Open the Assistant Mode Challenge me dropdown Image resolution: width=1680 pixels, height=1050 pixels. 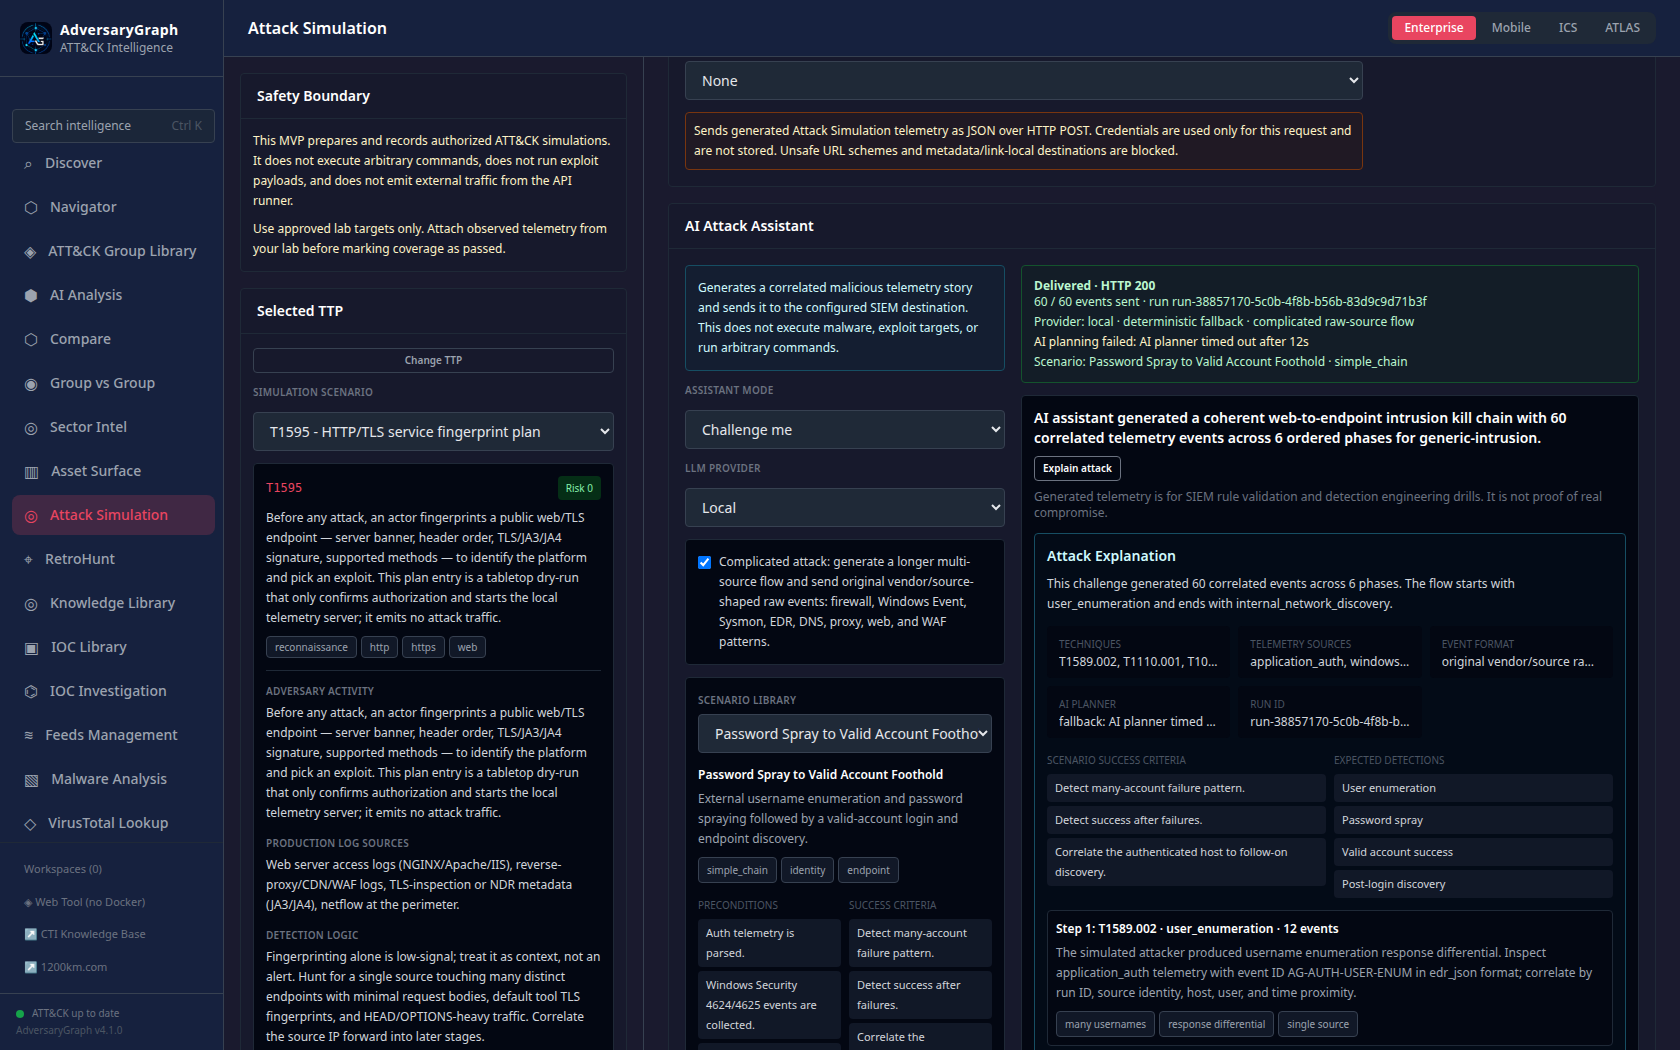[x=844, y=430]
